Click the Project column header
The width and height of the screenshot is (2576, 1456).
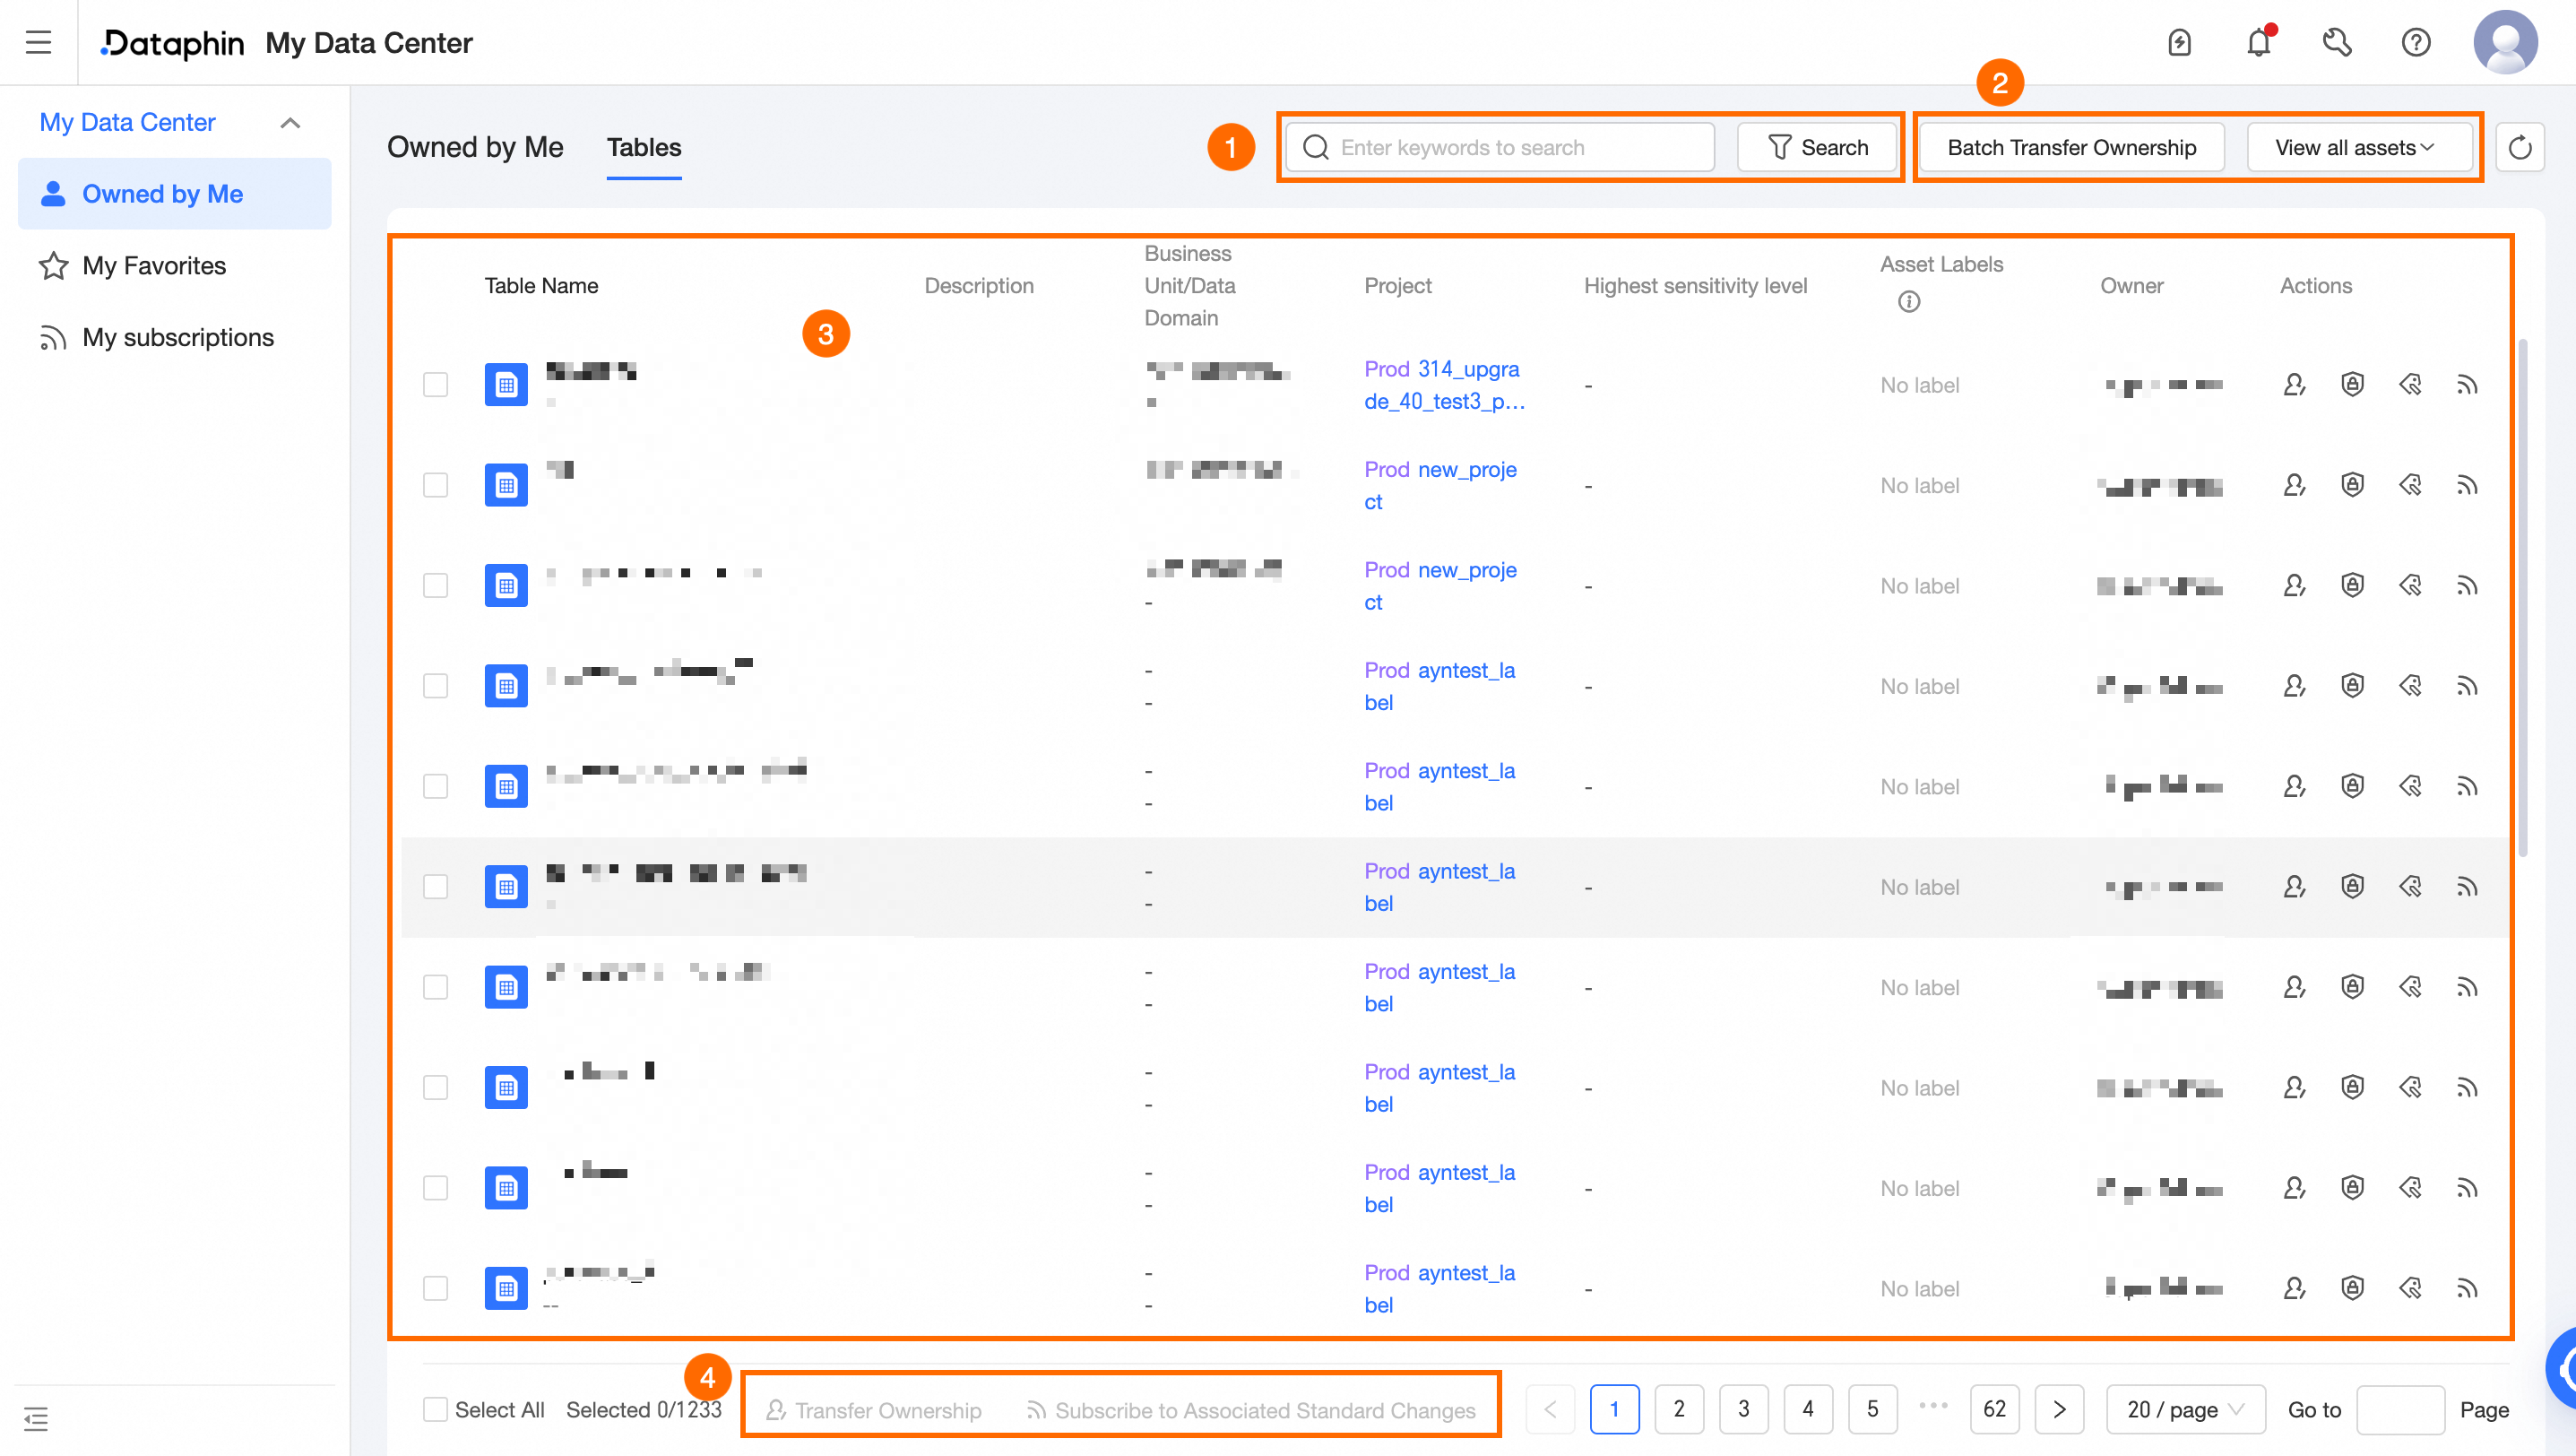point(1397,286)
